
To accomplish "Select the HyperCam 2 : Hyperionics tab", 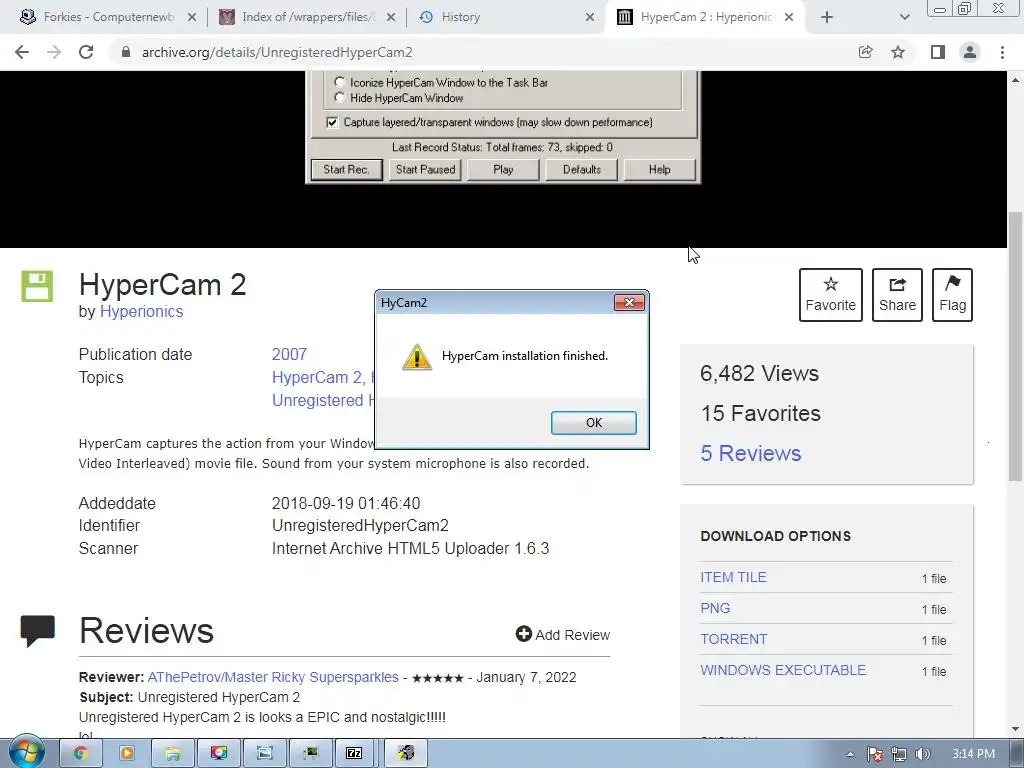I will tap(705, 17).
